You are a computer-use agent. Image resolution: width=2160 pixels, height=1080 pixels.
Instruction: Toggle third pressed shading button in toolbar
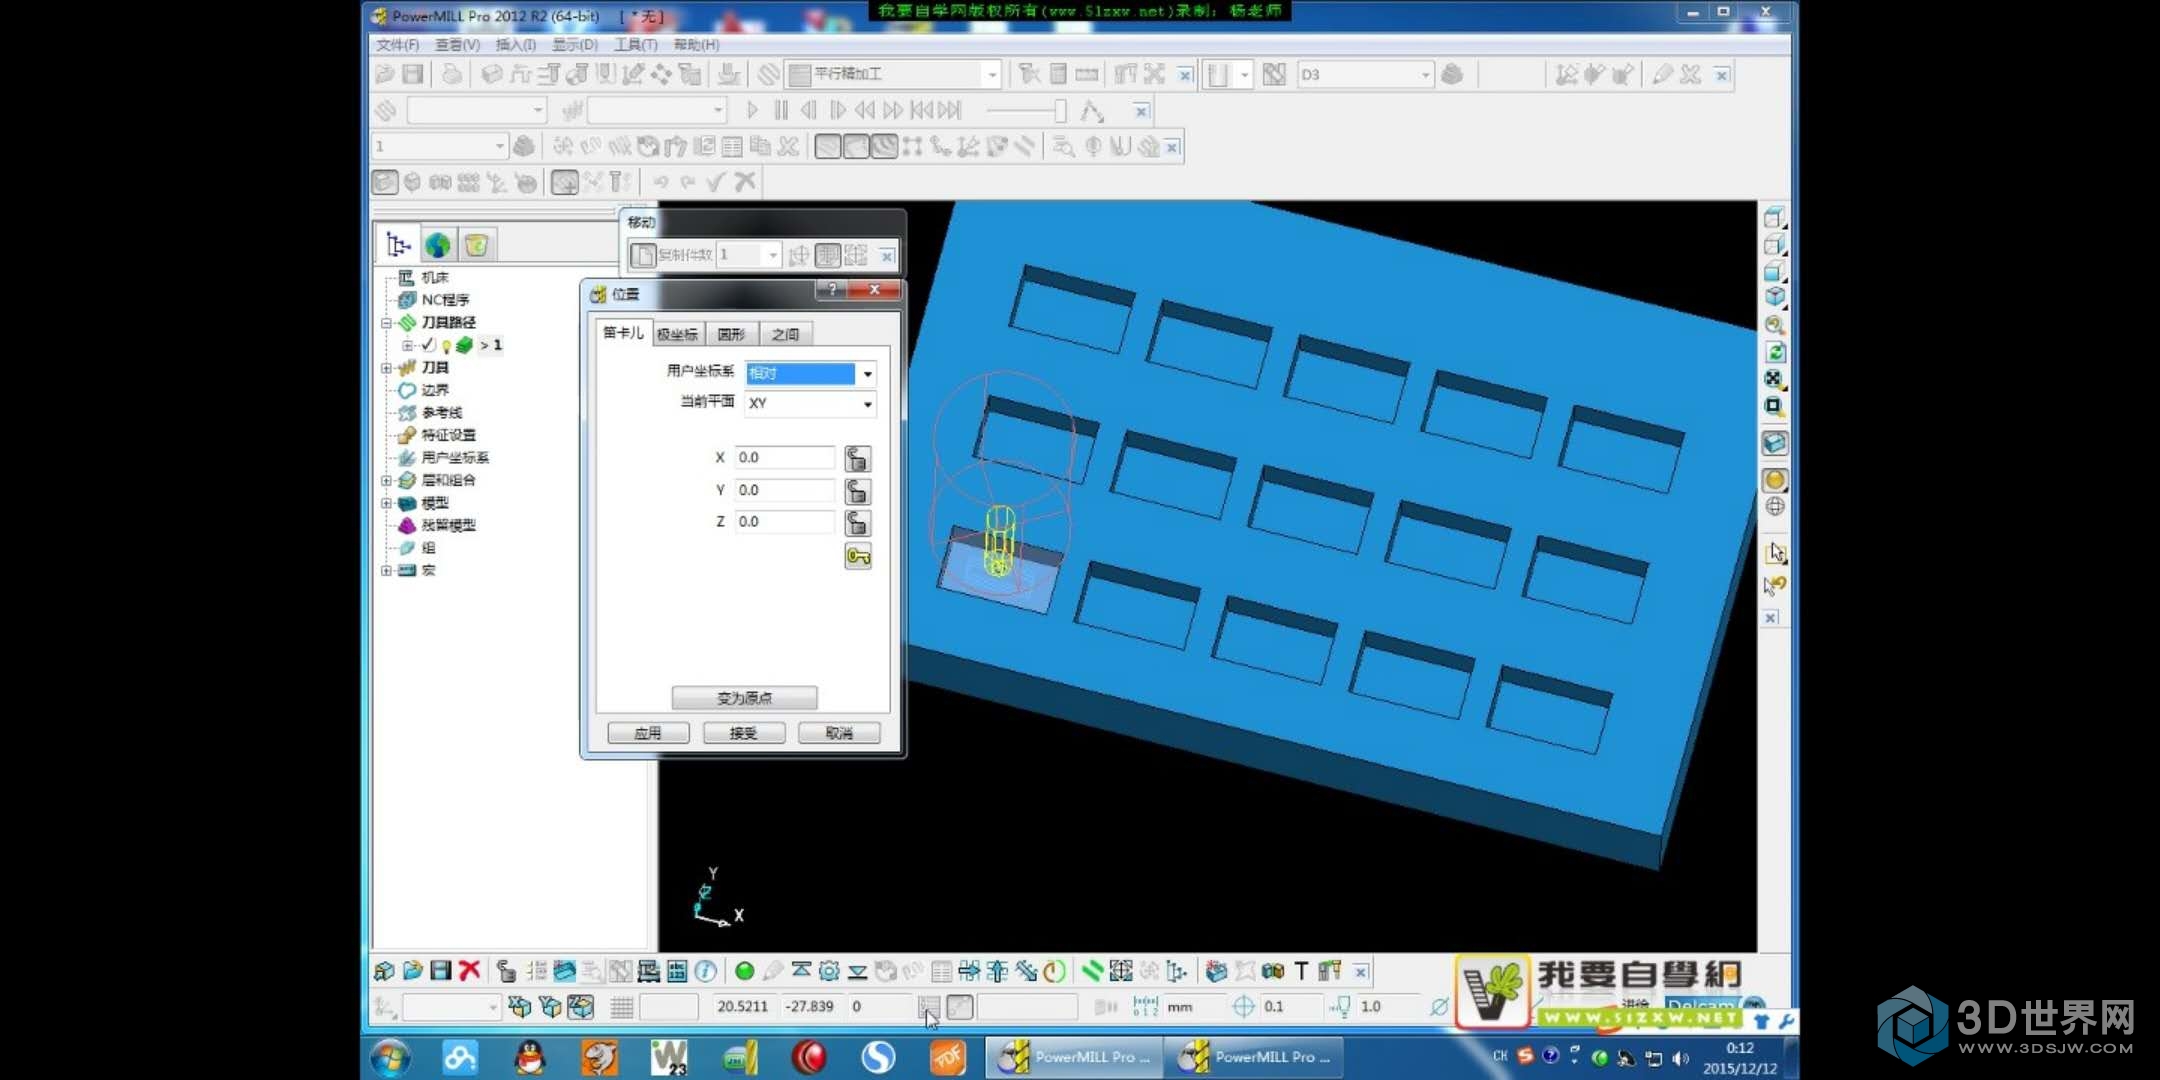(x=884, y=147)
